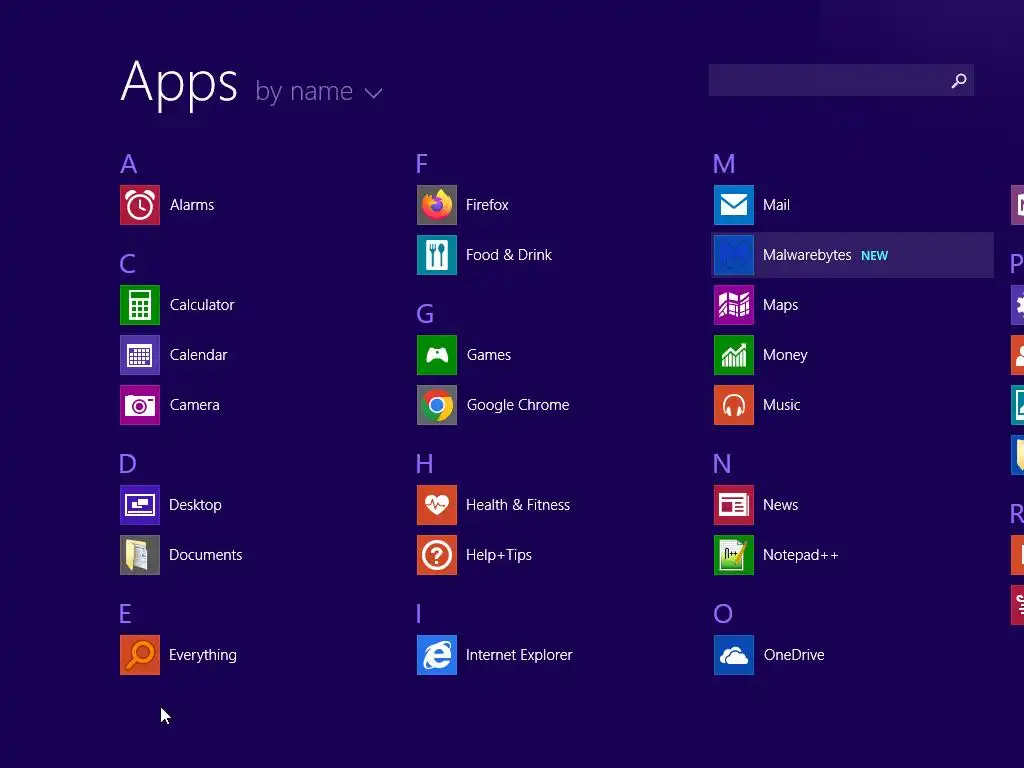Image resolution: width=1024 pixels, height=768 pixels.
Task: Click the 'Money' label text
Action: point(786,355)
